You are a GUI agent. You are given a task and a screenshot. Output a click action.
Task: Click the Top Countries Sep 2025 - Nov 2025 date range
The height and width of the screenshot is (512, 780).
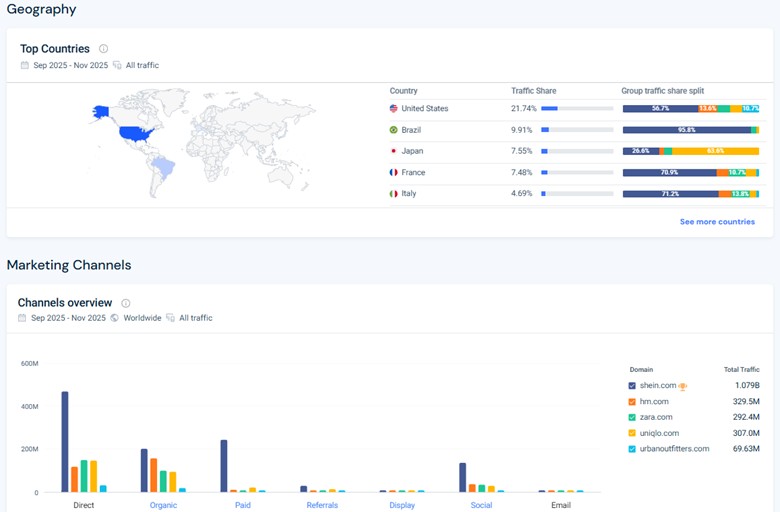71,65
